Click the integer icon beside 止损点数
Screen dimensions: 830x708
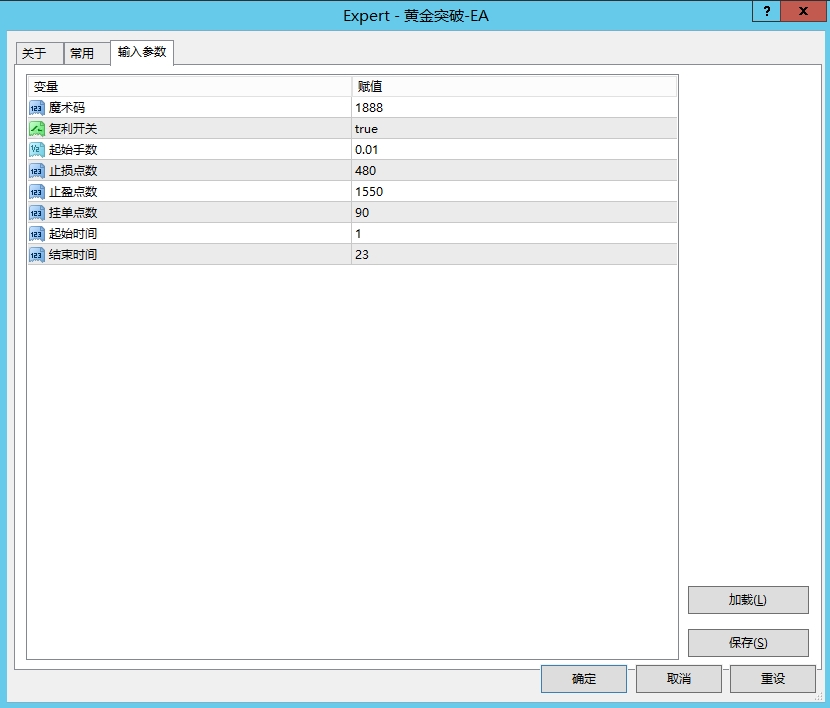(x=37, y=171)
